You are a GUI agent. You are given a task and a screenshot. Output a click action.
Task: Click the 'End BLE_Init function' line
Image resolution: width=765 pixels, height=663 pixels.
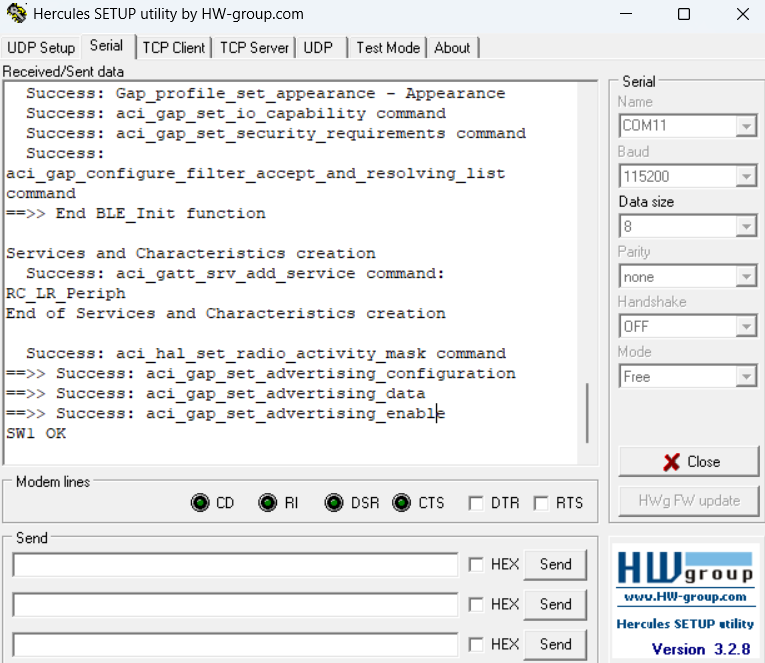tap(136, 213)
